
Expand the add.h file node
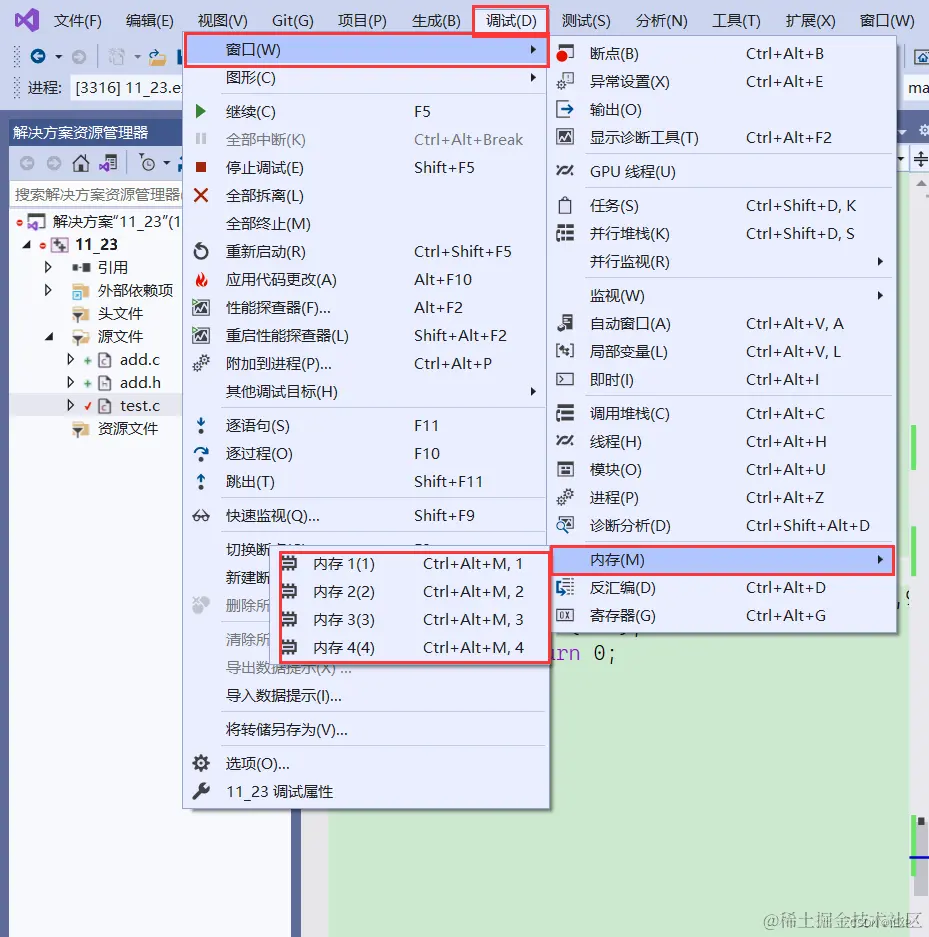pyautogui.click(x=70, y=382)
